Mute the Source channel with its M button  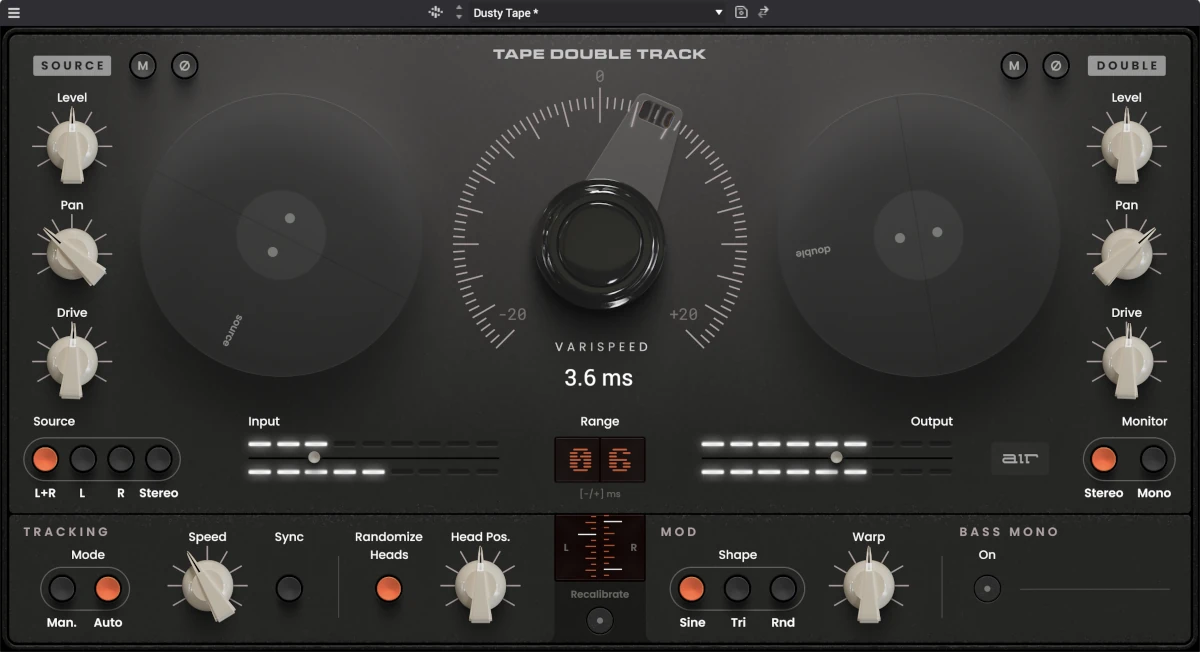pyautogui.click(x=142, y=66)
